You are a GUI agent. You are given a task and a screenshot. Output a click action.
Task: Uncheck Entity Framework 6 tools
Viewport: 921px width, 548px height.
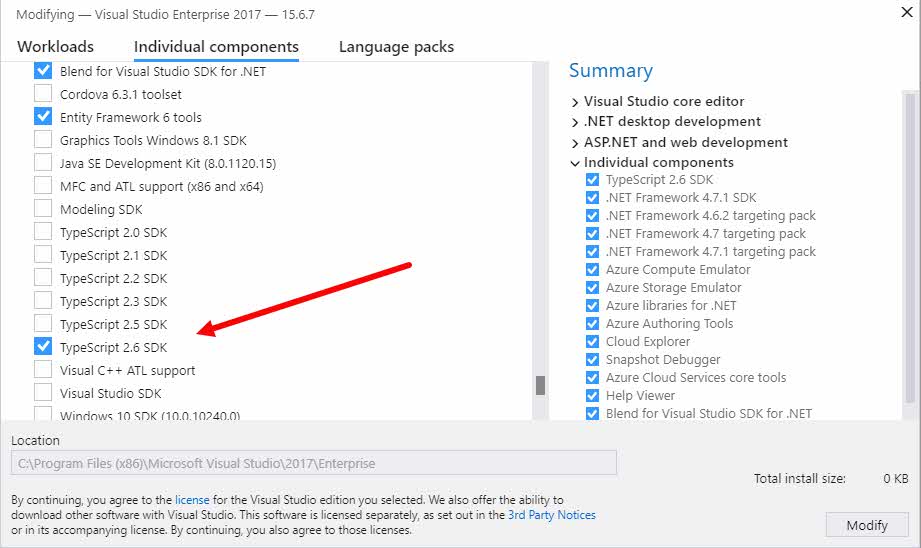43,116
